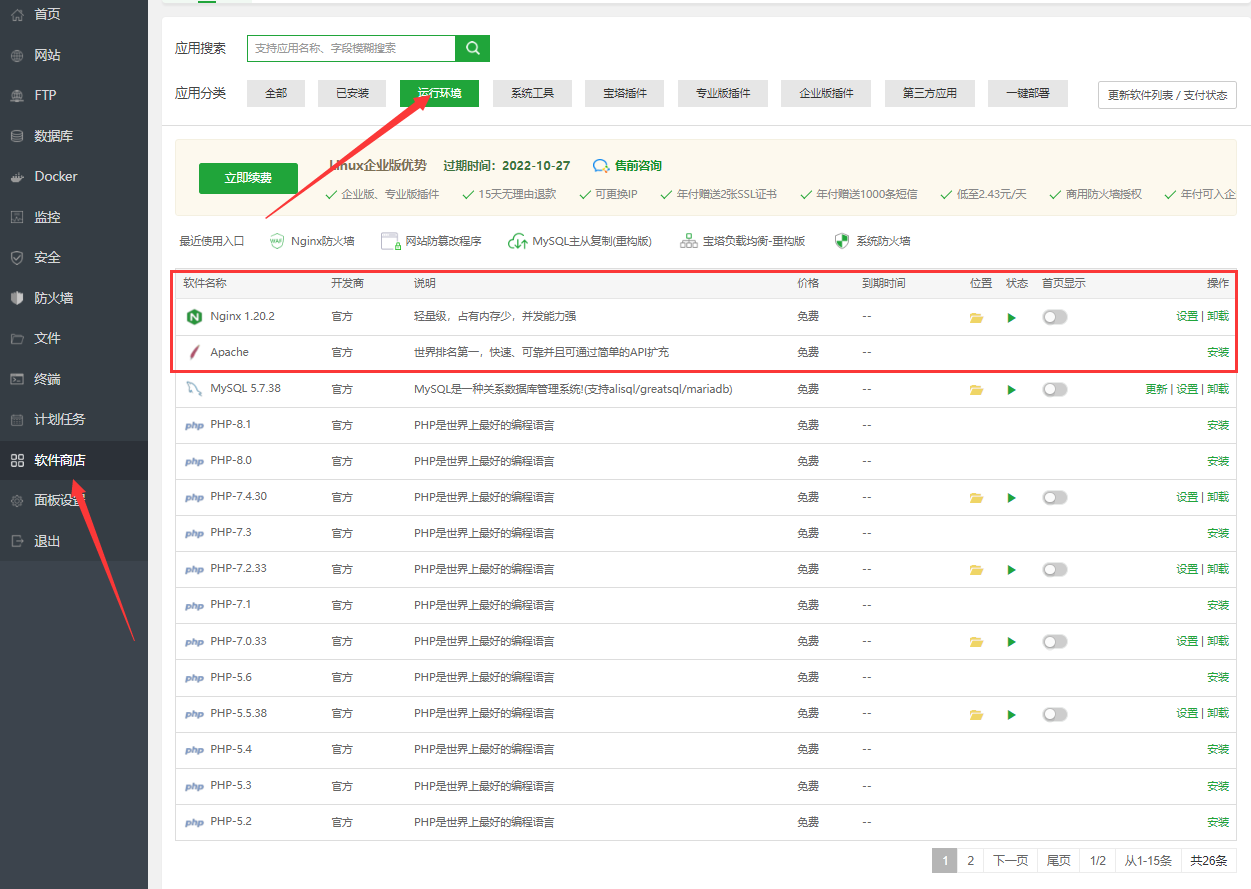Open Nginx防火墙 recent shortcut
Viewport: 1251px width, 889px height.
point(311,241)
